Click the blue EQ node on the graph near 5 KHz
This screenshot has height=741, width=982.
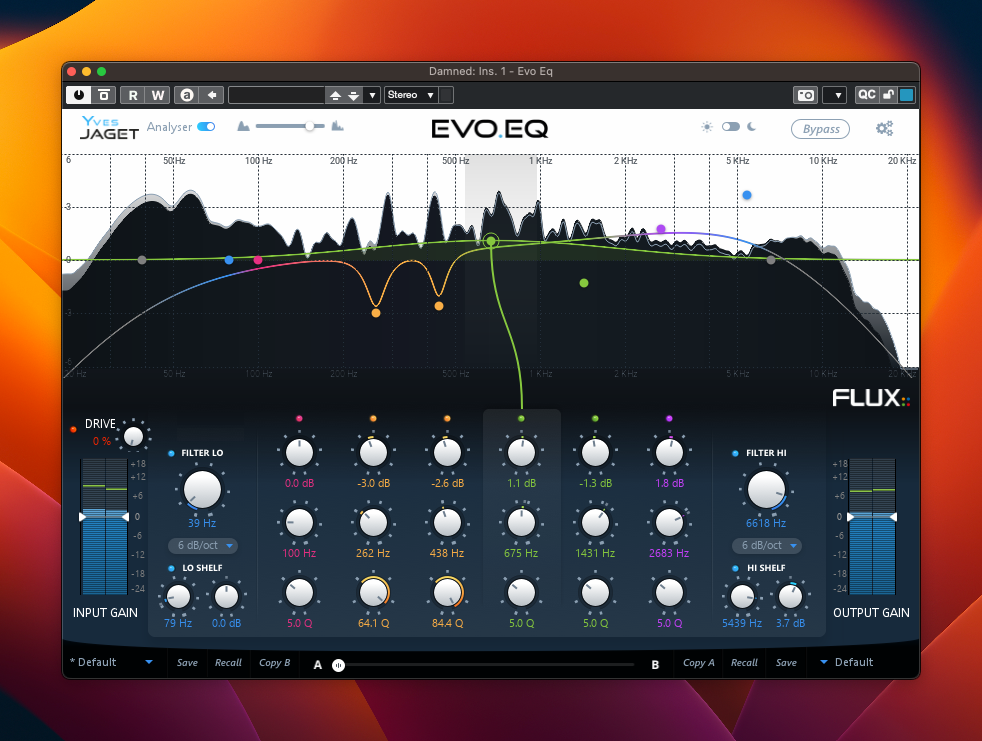pos(747,195)
